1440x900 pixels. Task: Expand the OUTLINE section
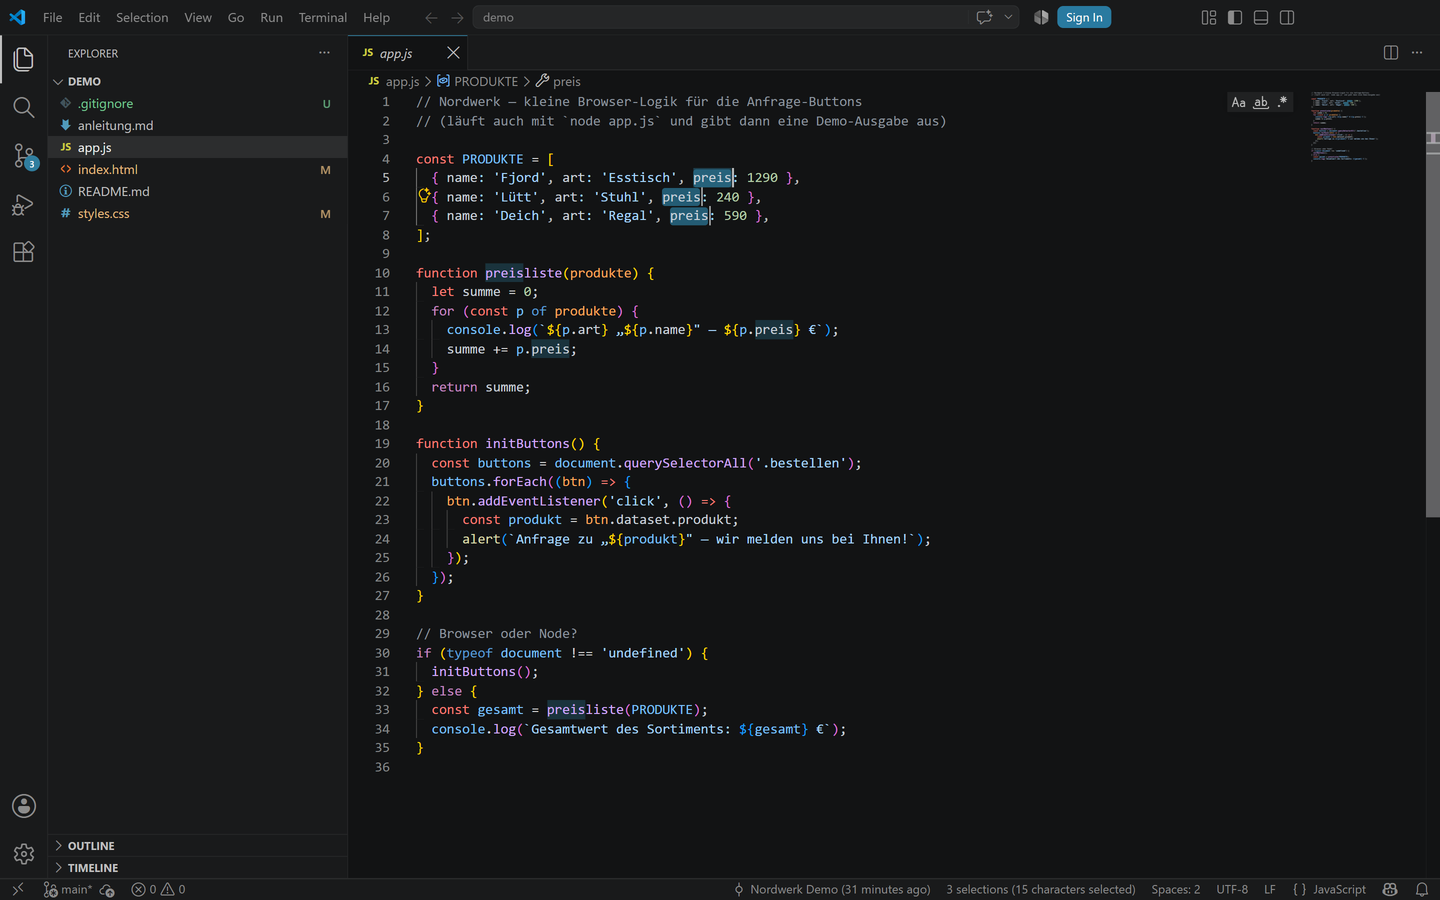198,846
